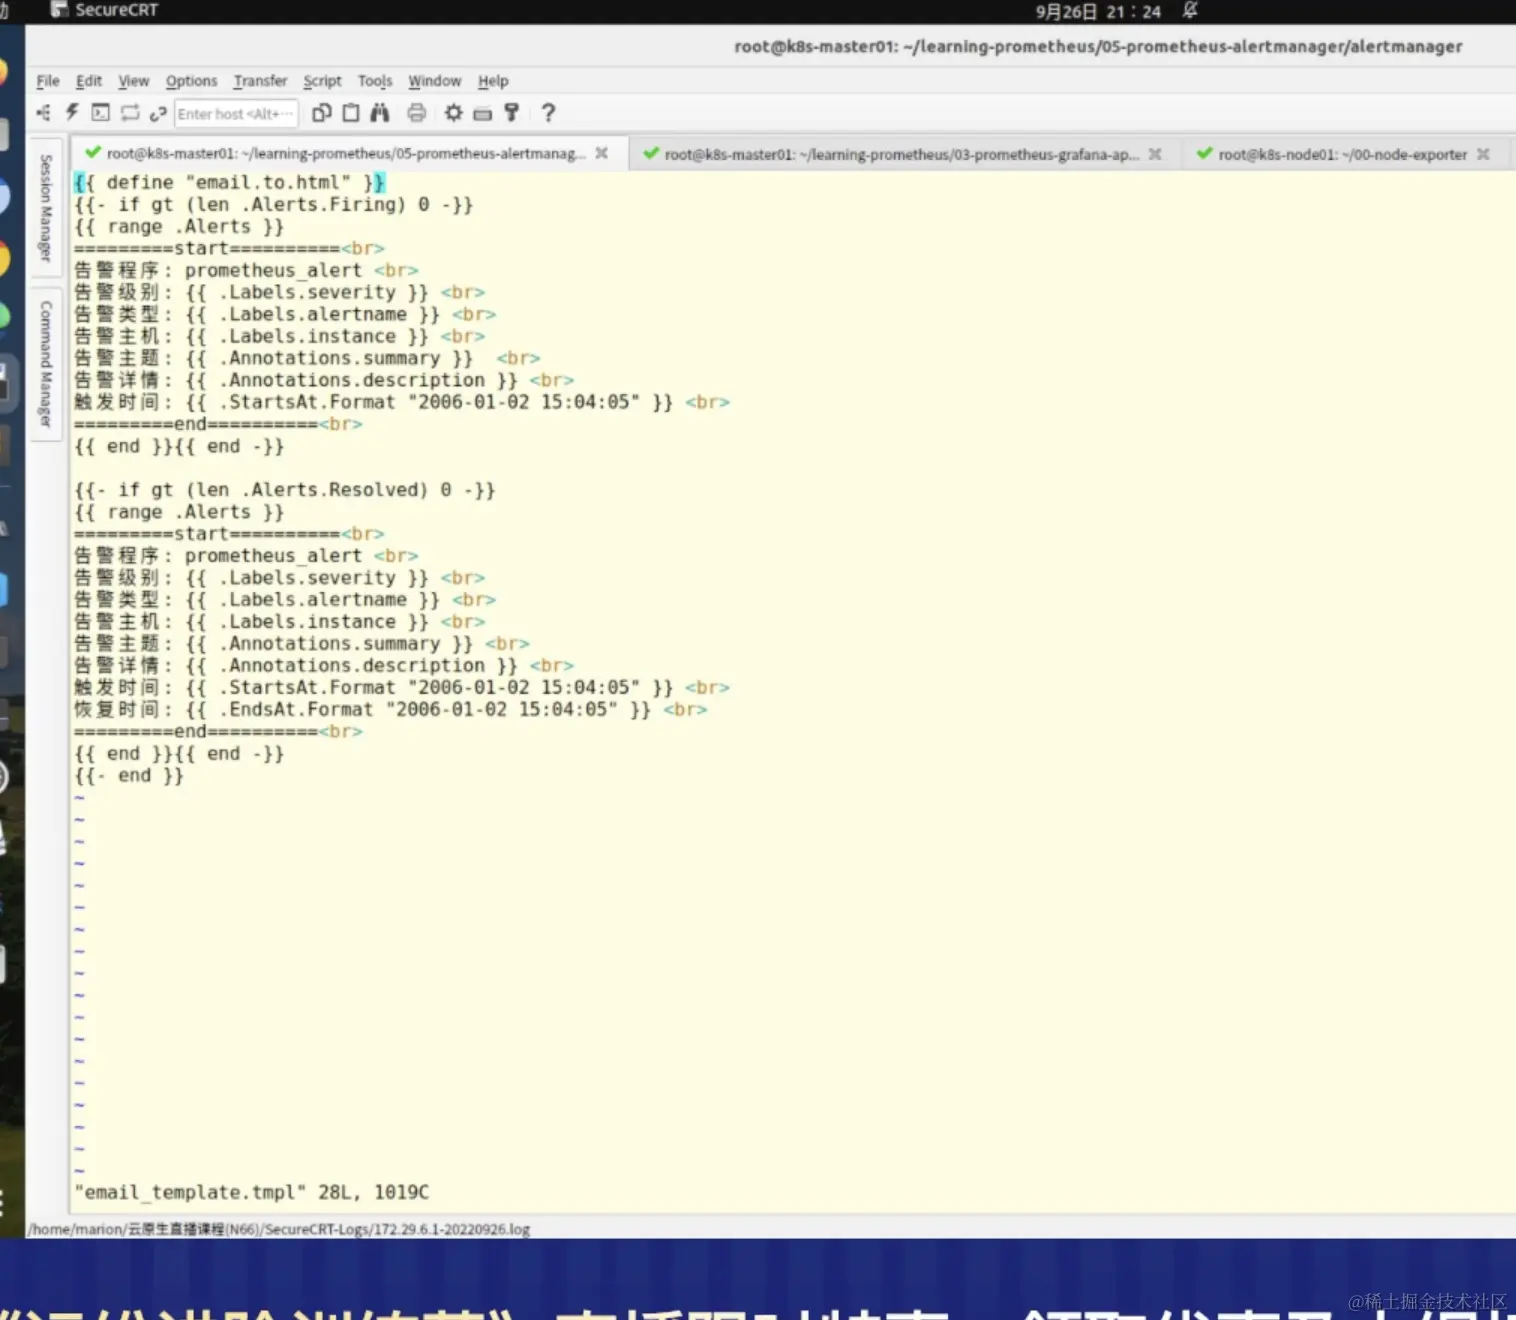Close the 05-prometheus-alertmanager session tab

[x=602, y=153]
